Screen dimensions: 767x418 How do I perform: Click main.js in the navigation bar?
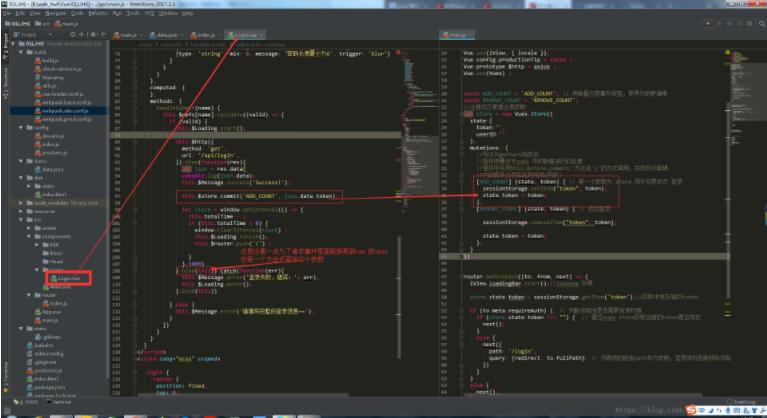[x=67, y=23]
